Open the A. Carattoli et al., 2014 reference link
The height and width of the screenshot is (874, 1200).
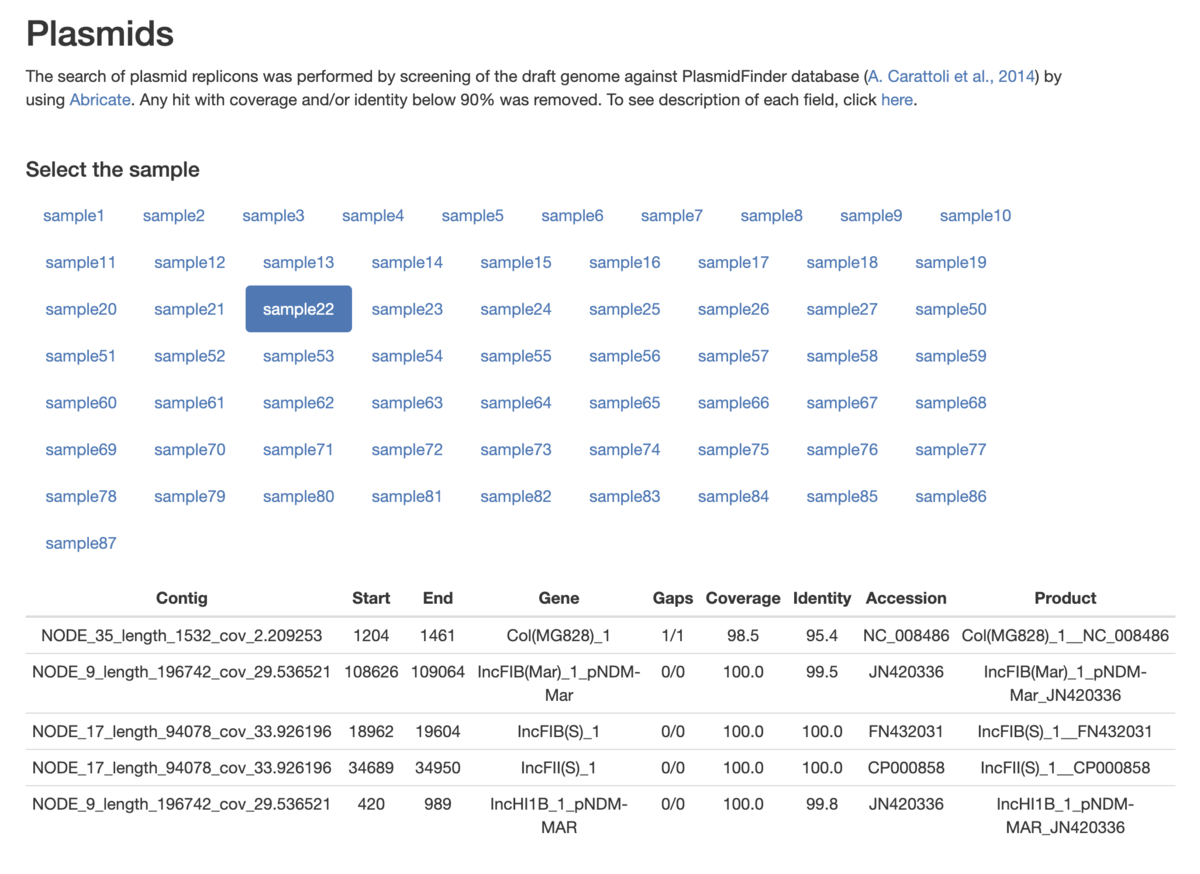953,76
